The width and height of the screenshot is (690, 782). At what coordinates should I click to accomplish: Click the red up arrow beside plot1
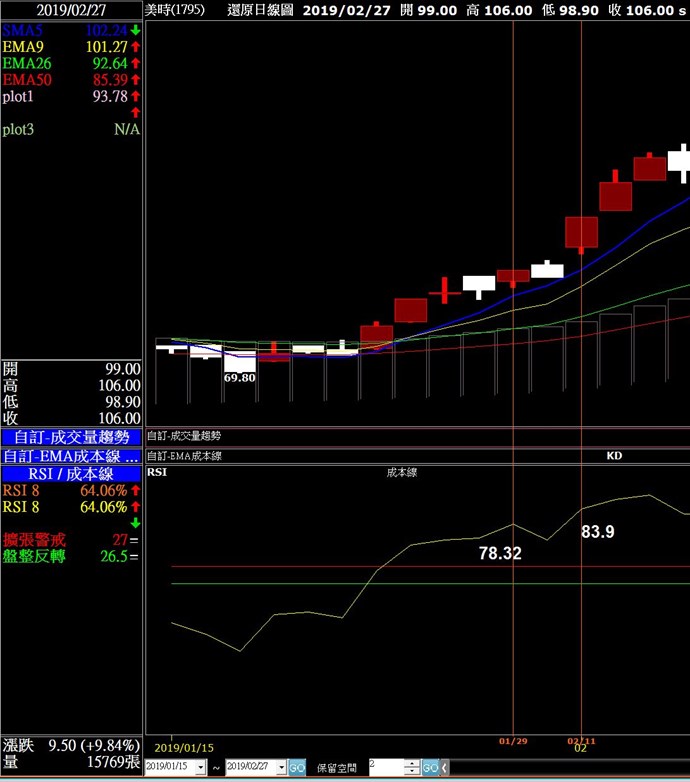click(x=135, y=96)
